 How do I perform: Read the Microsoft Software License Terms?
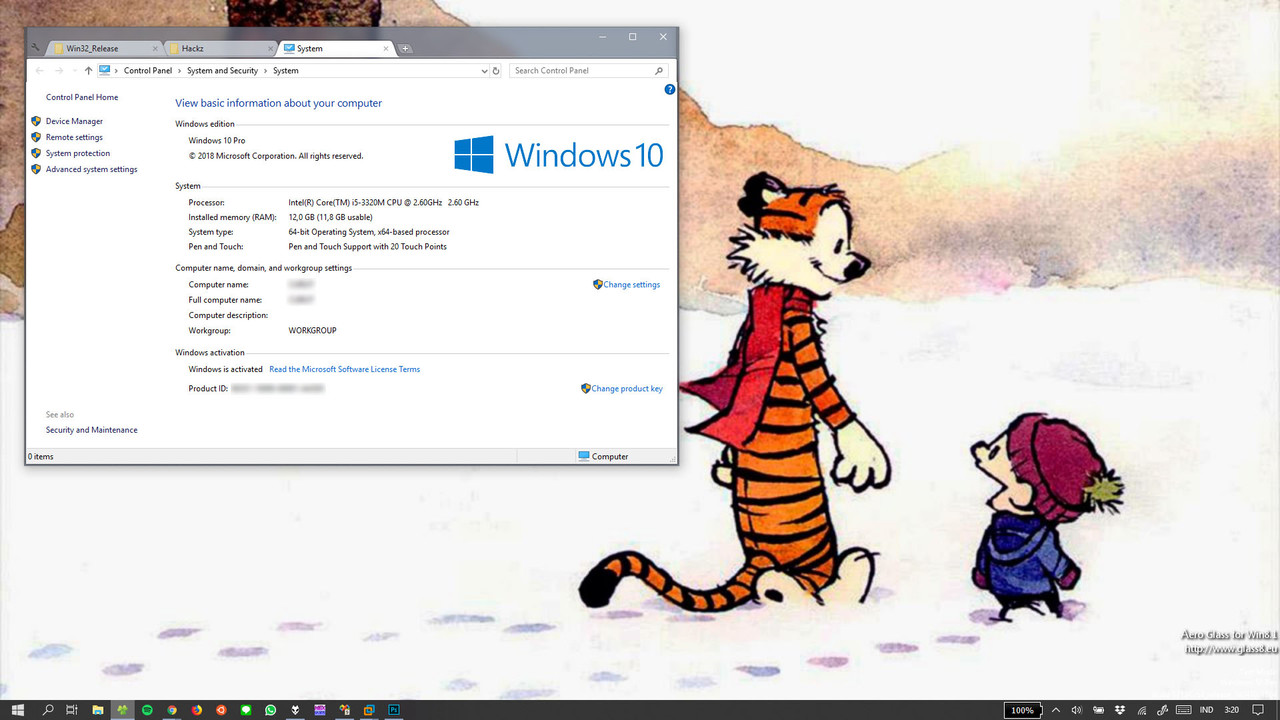pyautogui.click(x=345, y=369)
